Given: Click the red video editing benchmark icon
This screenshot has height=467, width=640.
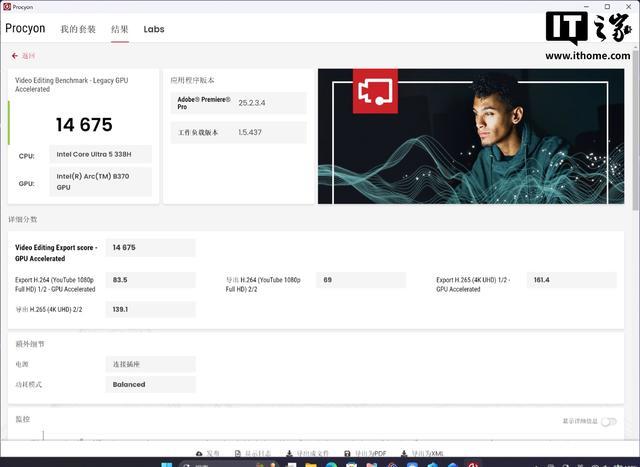Looking at the screenshot, I should (375, 91).
